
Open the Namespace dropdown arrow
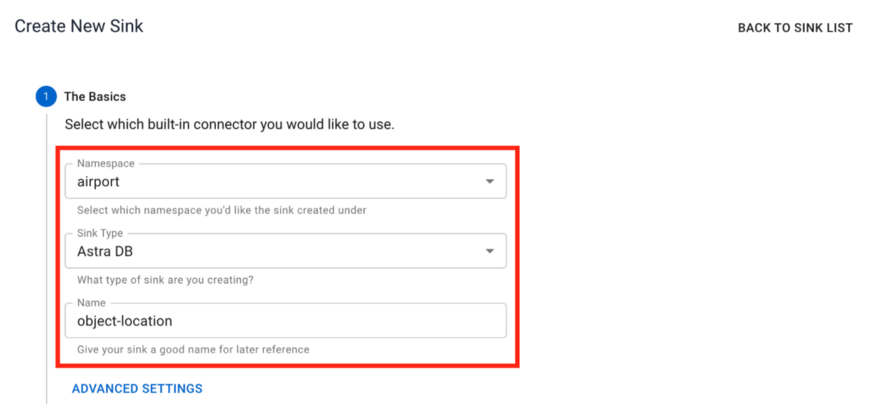pyautogui.click(x=489, y=182)
